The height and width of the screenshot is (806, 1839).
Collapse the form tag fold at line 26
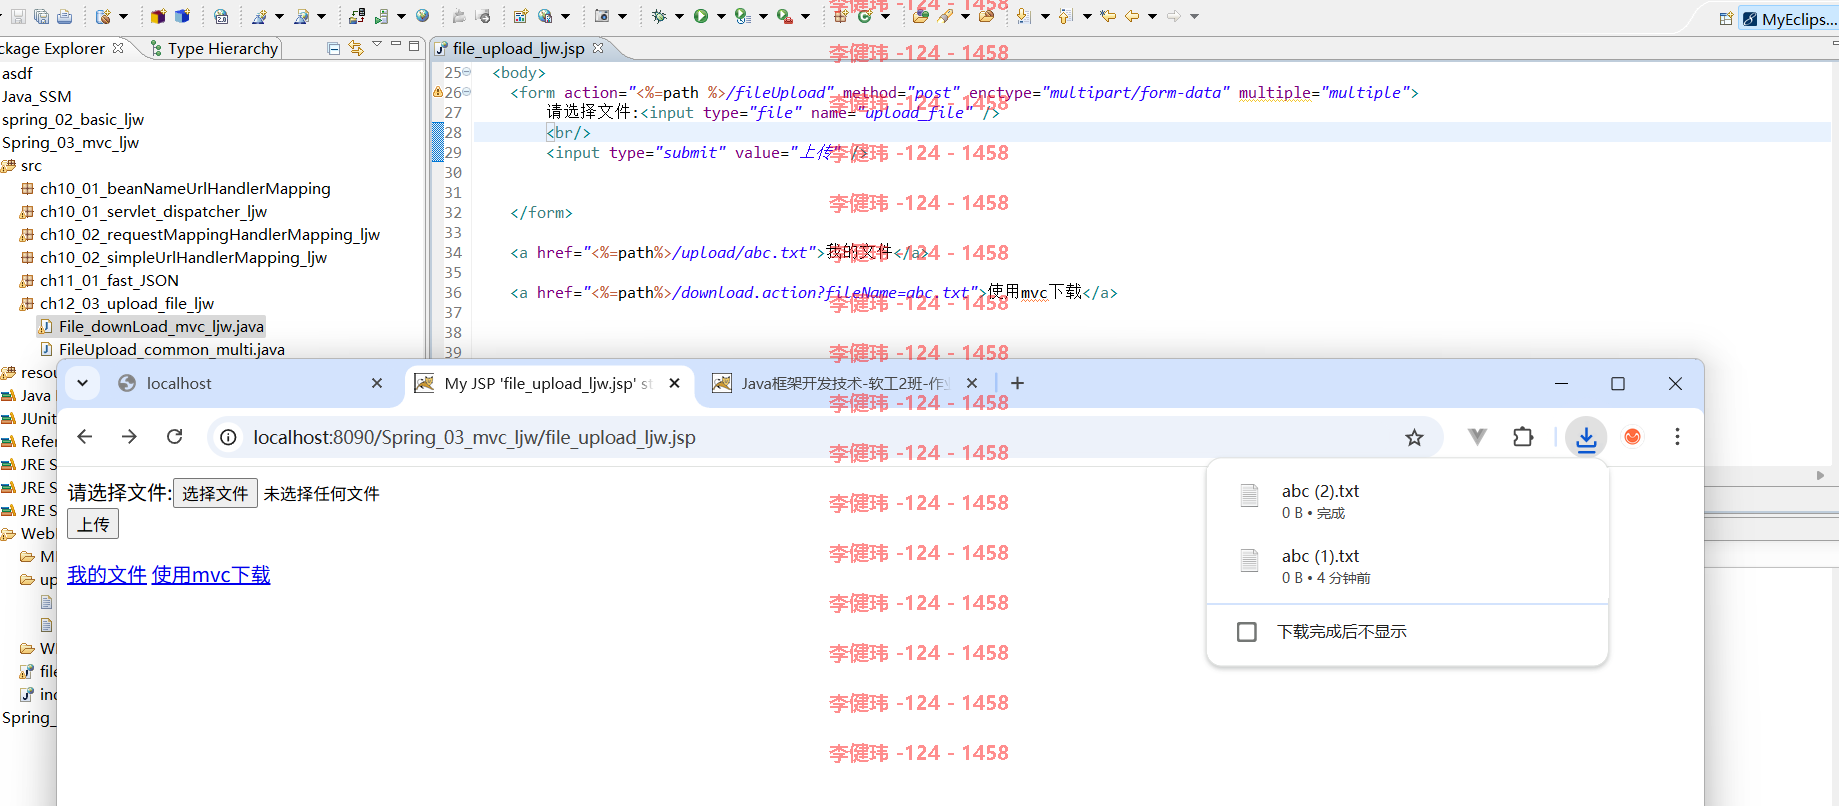pyautogui.click(x=467, y=92)
